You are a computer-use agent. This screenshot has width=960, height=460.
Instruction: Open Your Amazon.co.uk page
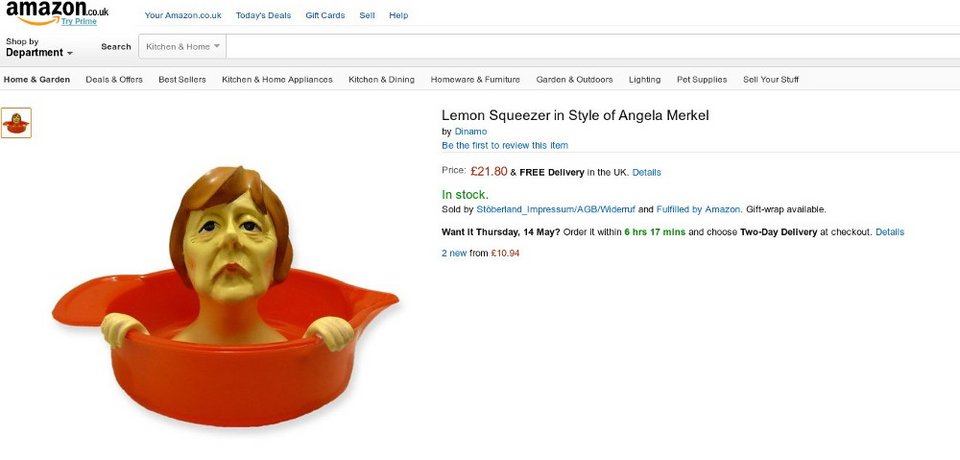(x=182, y=16)
